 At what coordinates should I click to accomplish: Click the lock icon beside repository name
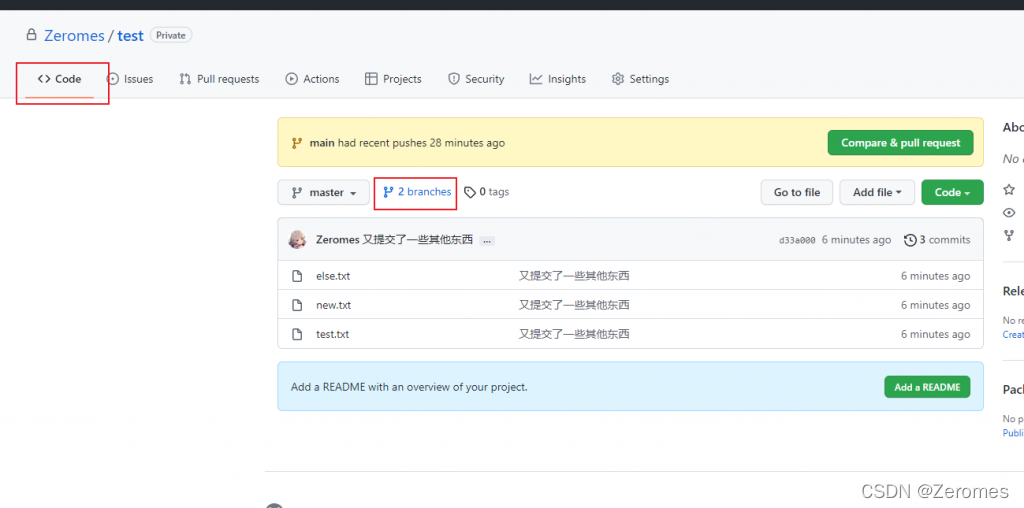click(31, 35)
